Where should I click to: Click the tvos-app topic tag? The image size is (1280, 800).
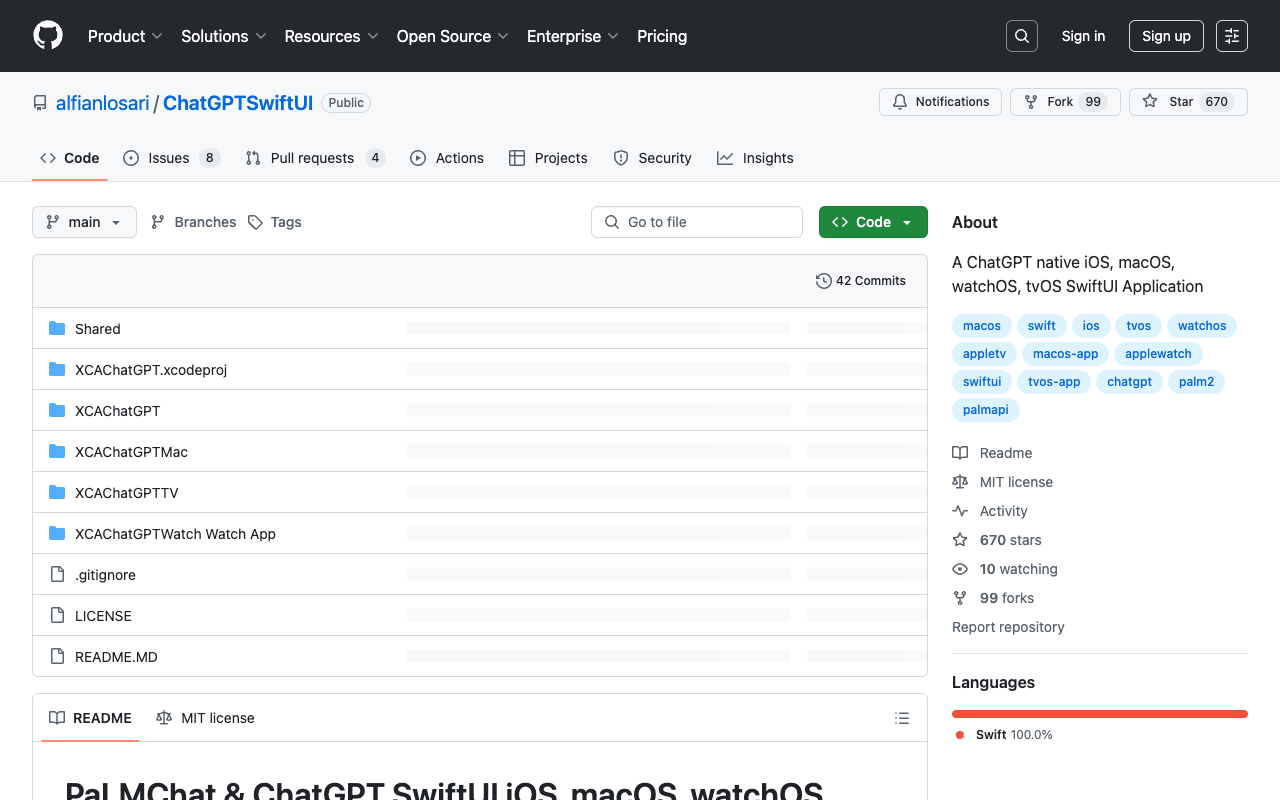(1054, 382)
